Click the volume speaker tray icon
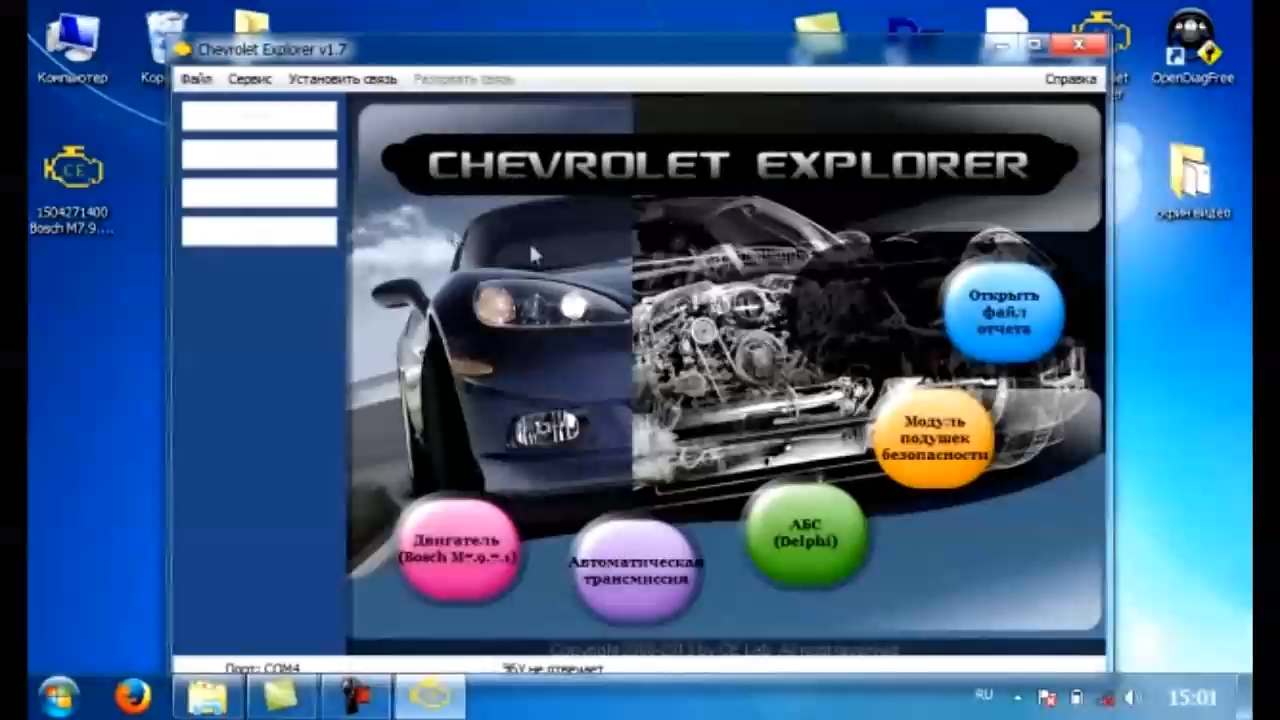This screenshot has height=720, width=1280. (x=1130, y=698)
